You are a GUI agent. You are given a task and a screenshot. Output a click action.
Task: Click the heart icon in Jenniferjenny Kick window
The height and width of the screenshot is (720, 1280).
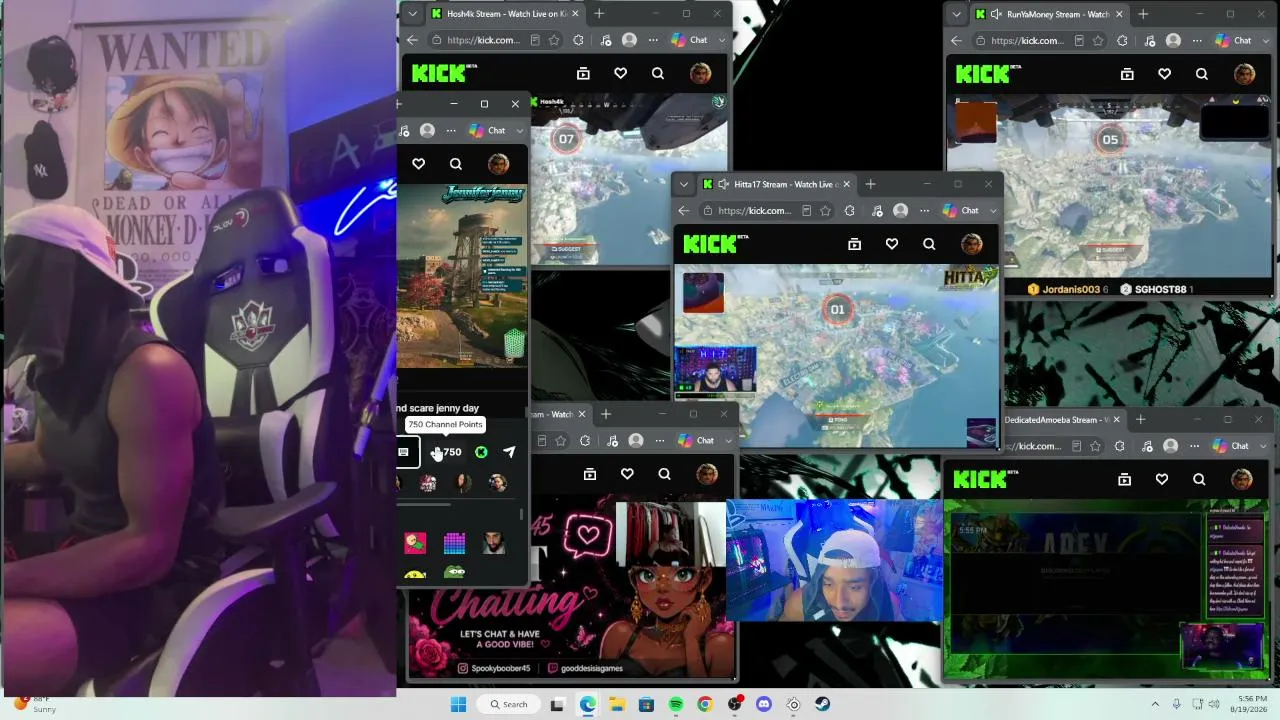(419, 163)
